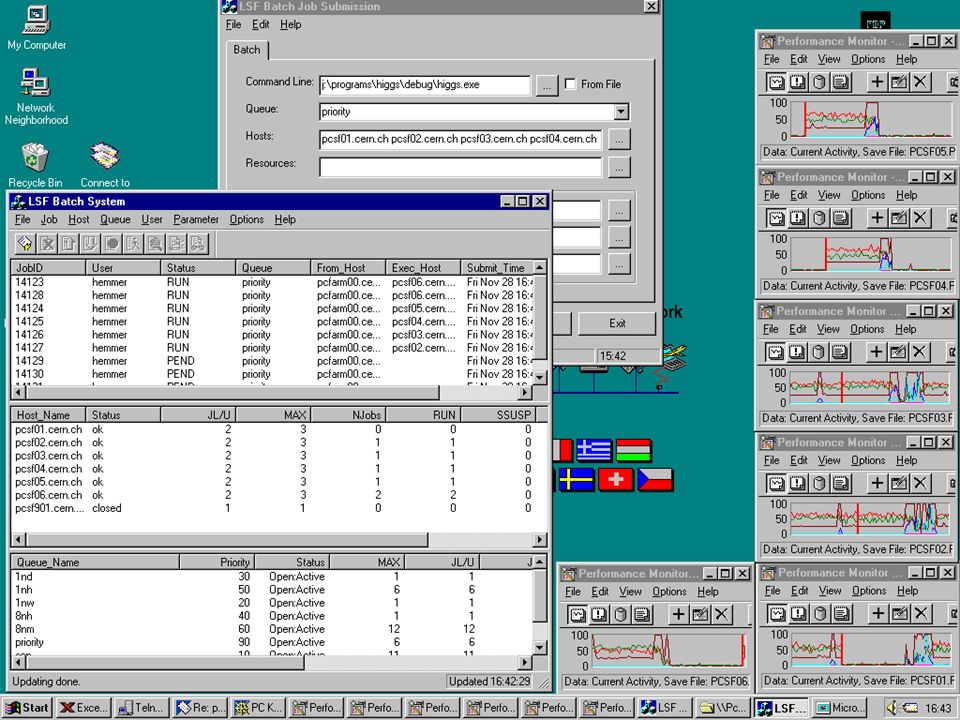Click queue list vertical scrollbar down arrow

pyautogui.click(x=539, y=647)
